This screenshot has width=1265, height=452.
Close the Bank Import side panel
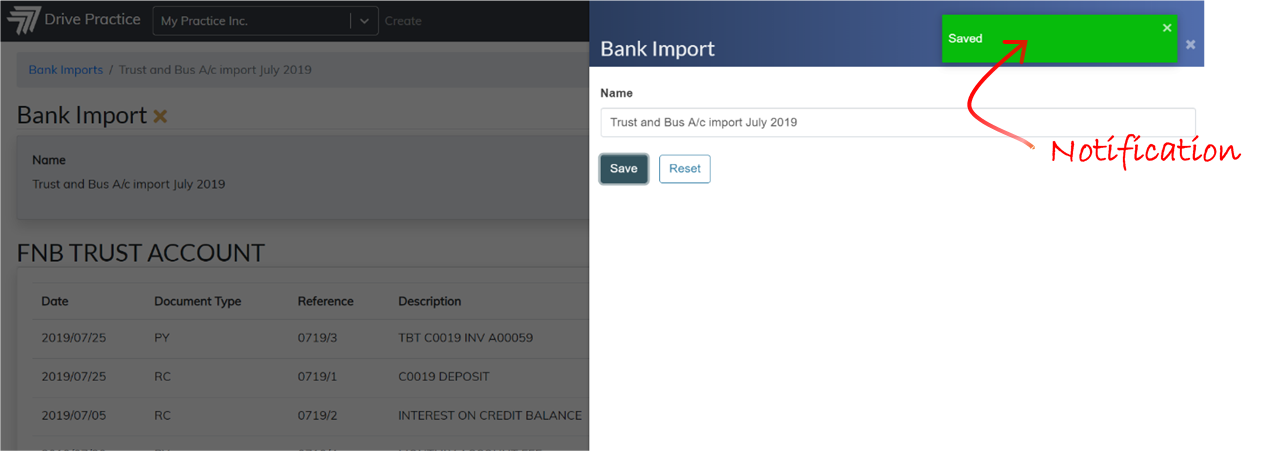pyautogui.click(x=1190, y=44)
